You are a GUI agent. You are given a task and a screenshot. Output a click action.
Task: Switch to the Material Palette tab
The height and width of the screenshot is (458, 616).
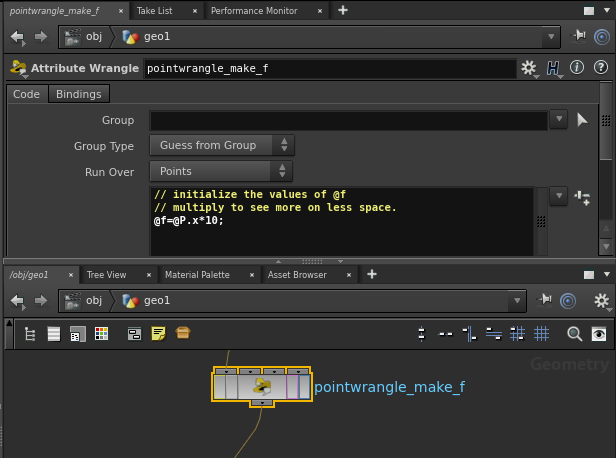(x=197, y=274)
